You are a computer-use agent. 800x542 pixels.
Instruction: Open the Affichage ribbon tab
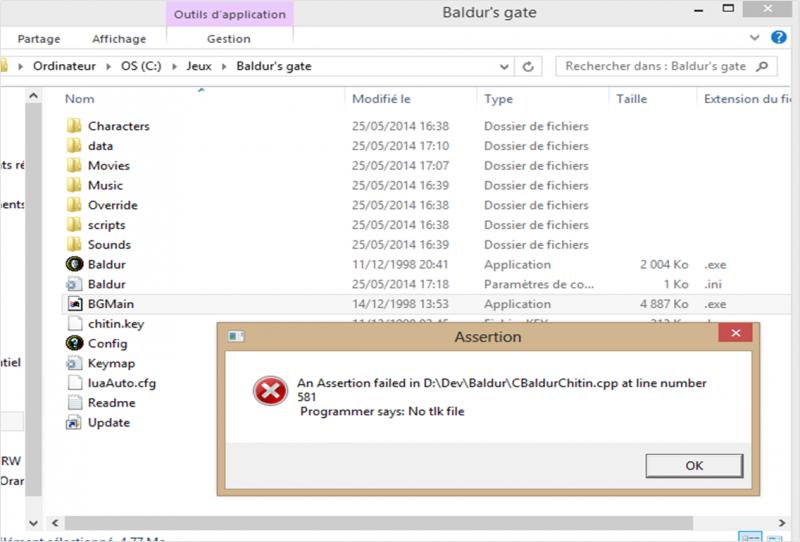119,39
